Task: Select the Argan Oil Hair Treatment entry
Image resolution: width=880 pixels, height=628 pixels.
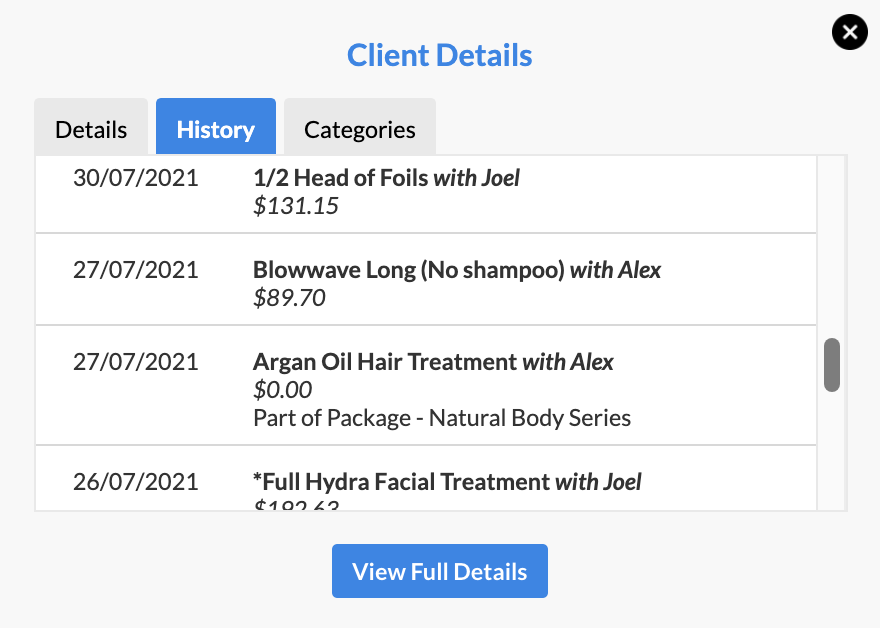Action: [x=425, y=386]
